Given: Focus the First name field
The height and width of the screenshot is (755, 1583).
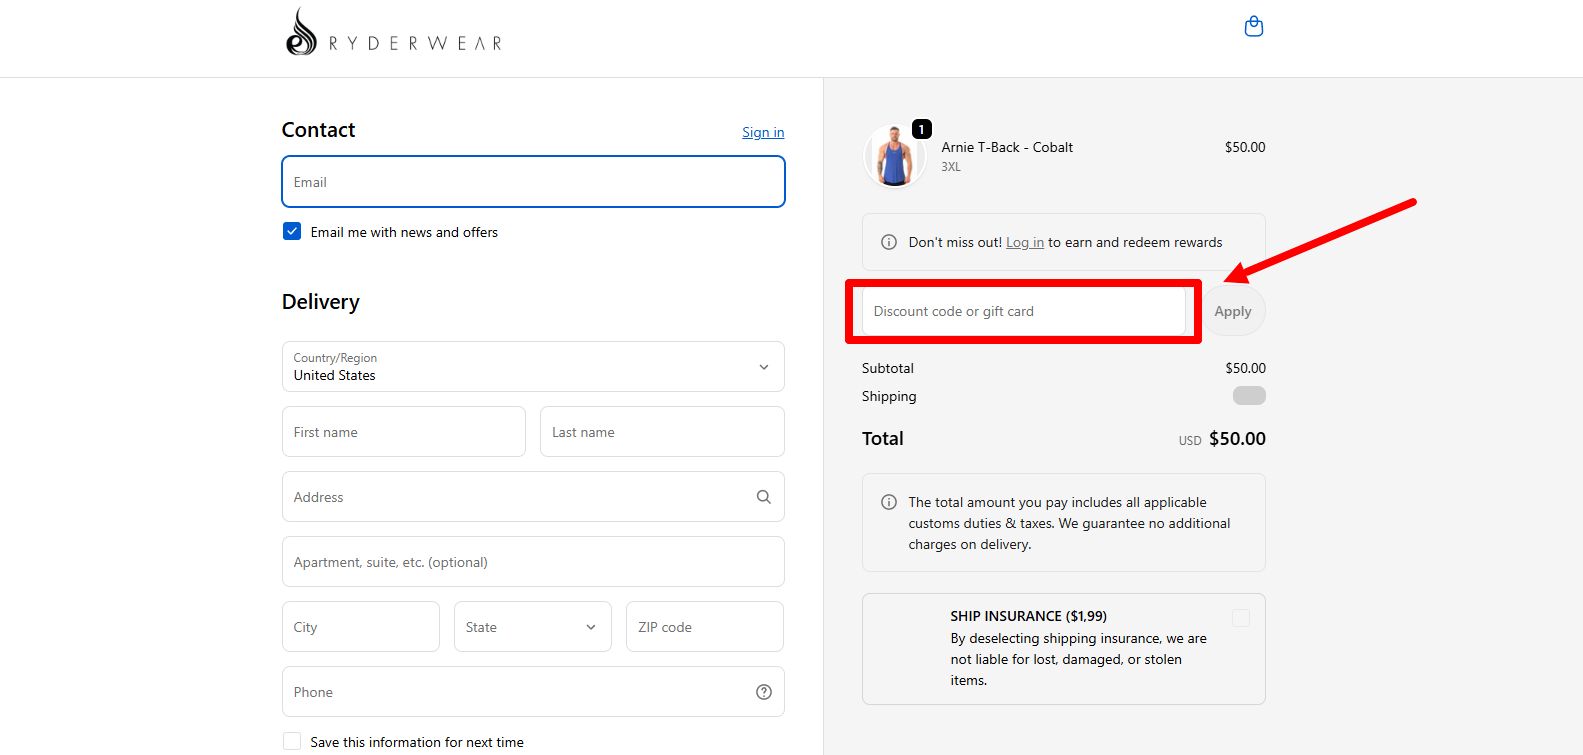Looking at the screenshot, I should (x=404, y=432).
